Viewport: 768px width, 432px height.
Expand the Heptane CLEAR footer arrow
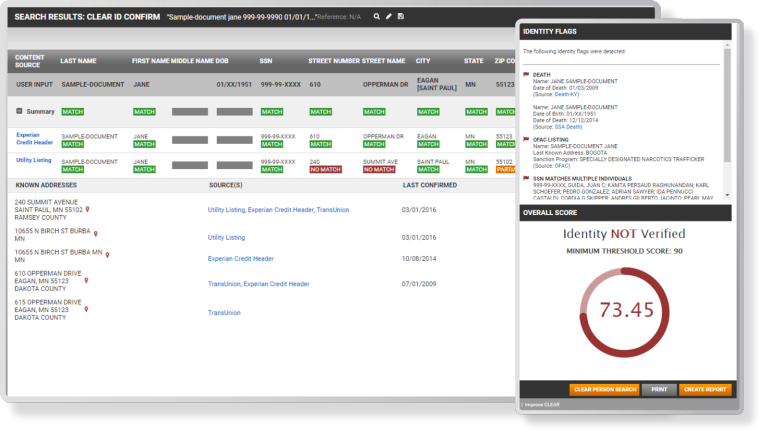click(x=523, y=404)
